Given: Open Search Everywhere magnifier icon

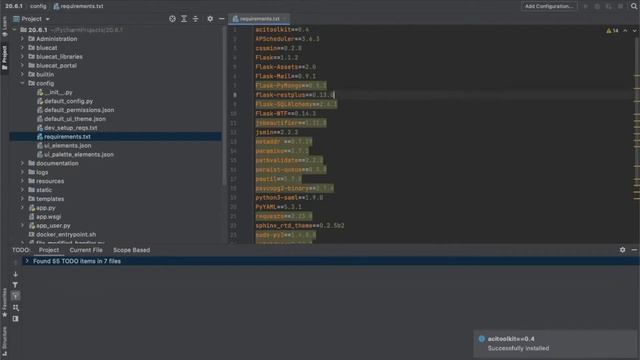Looking at the screenshot, I should coord(634,6).
